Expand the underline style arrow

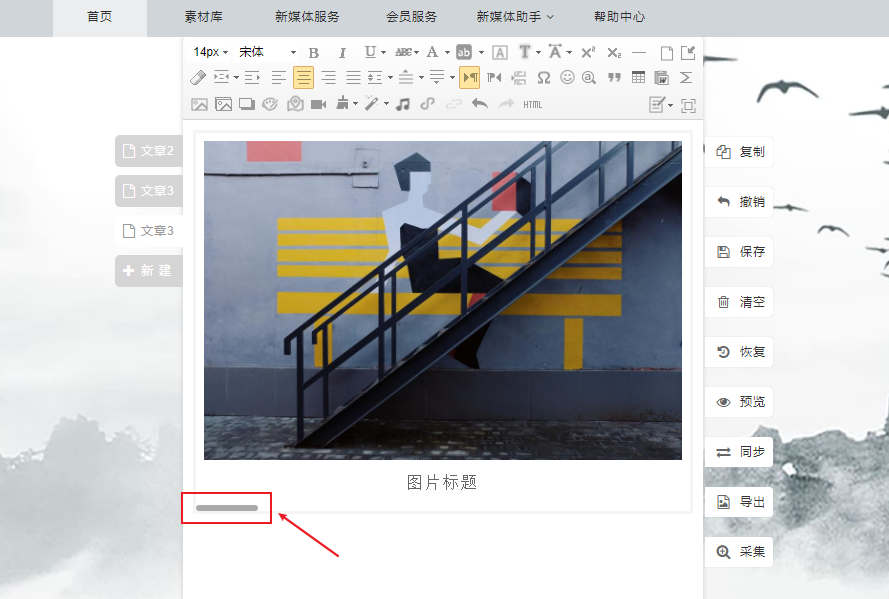383,53
